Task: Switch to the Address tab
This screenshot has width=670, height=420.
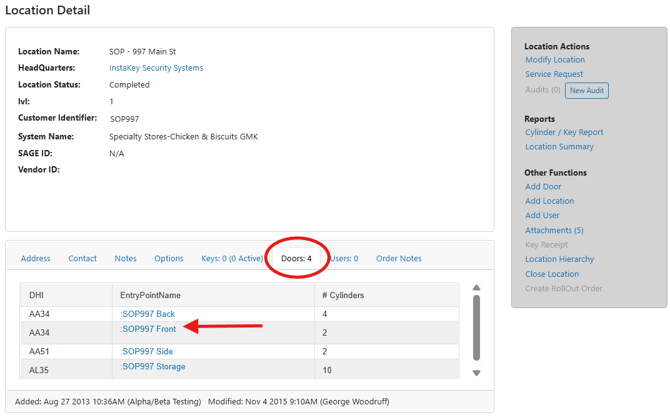Action: [x=35, y=258]
